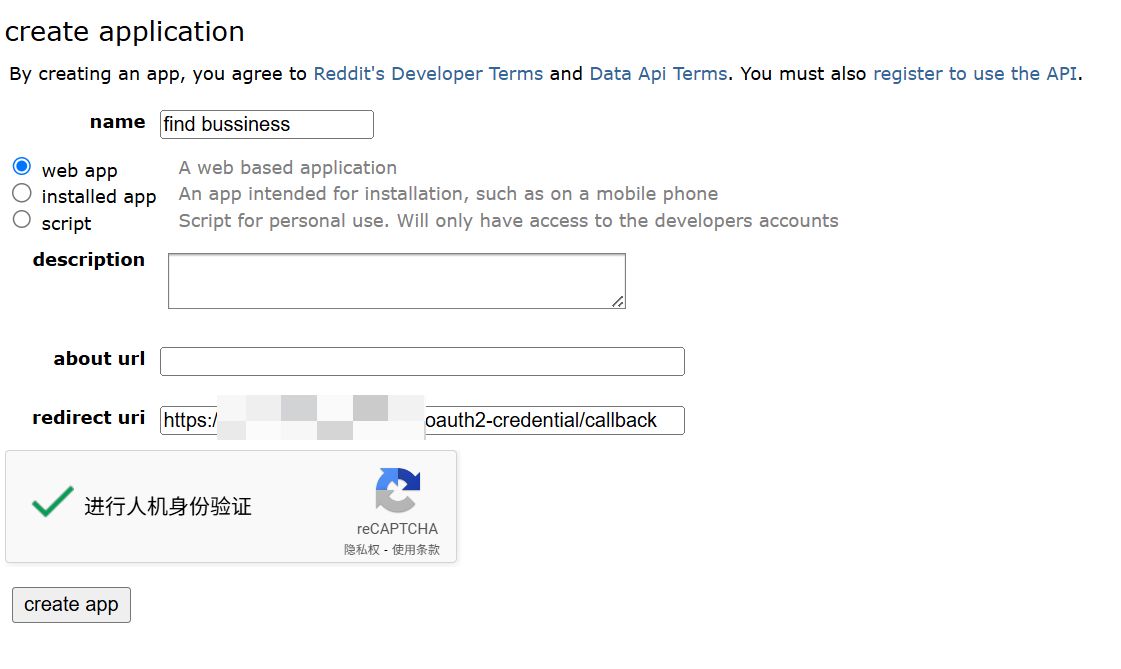The width and height of the screenshot is (1121, 669).
Task: Open Reddit's Developer Terms link
Action: pyautogui.click(x=428, y=73)
